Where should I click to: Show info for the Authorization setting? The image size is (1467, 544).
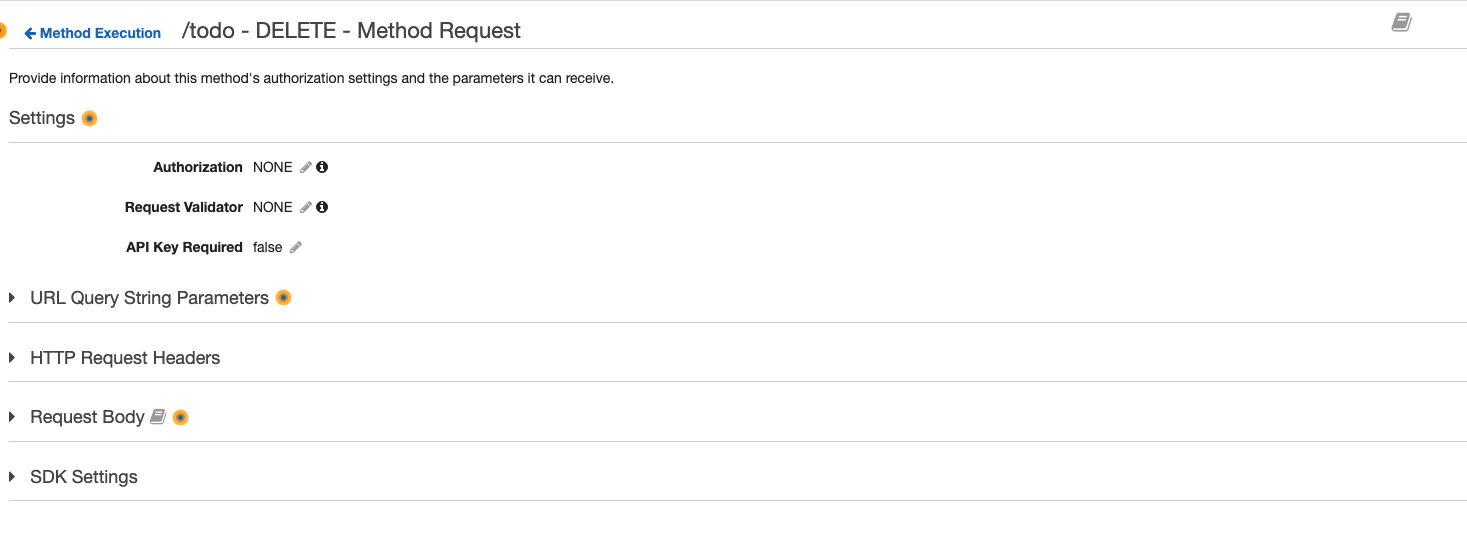(322, 167)
